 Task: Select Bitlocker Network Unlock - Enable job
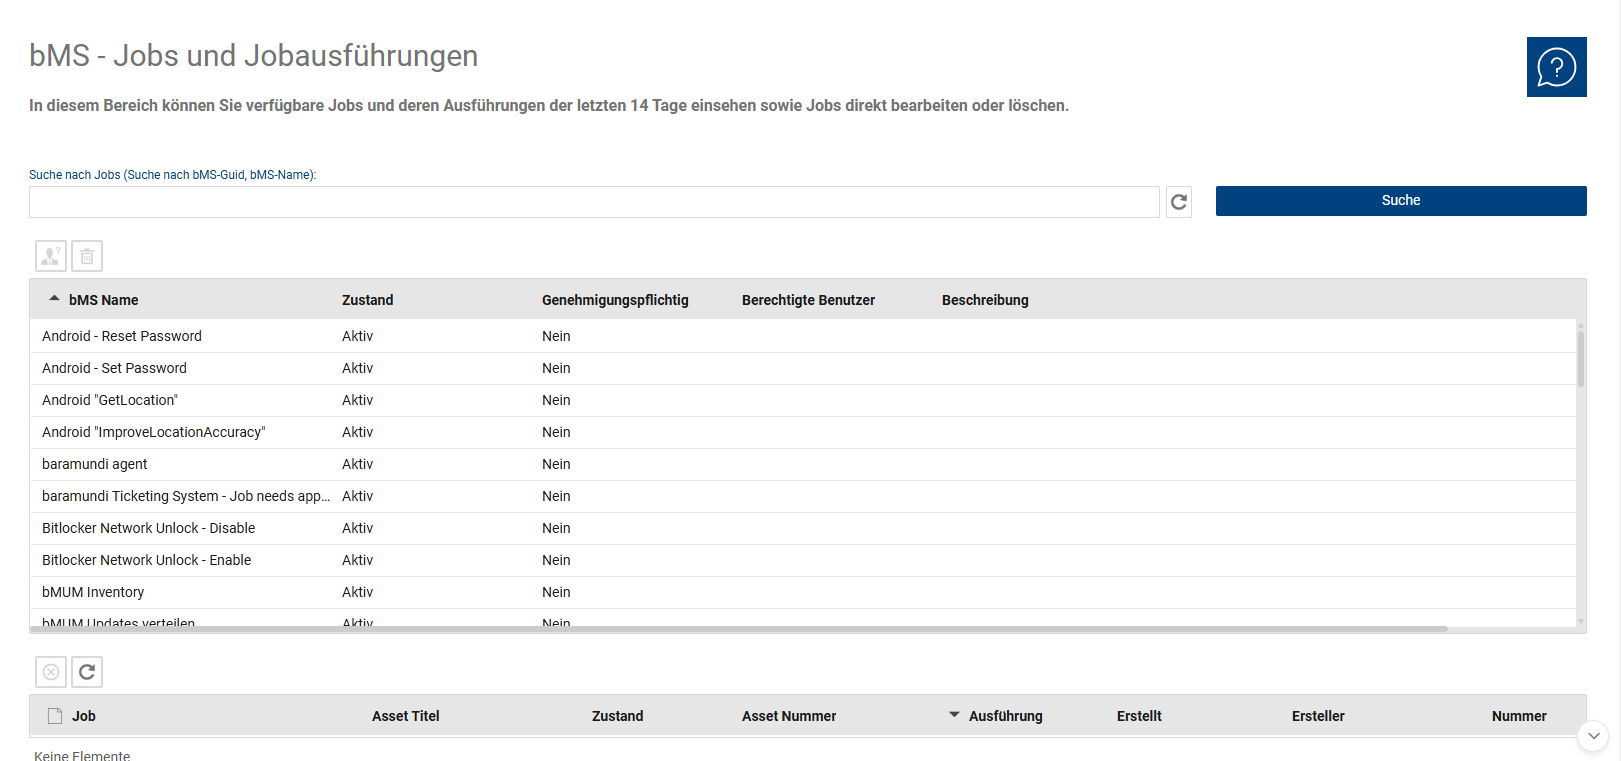point(803,560)
